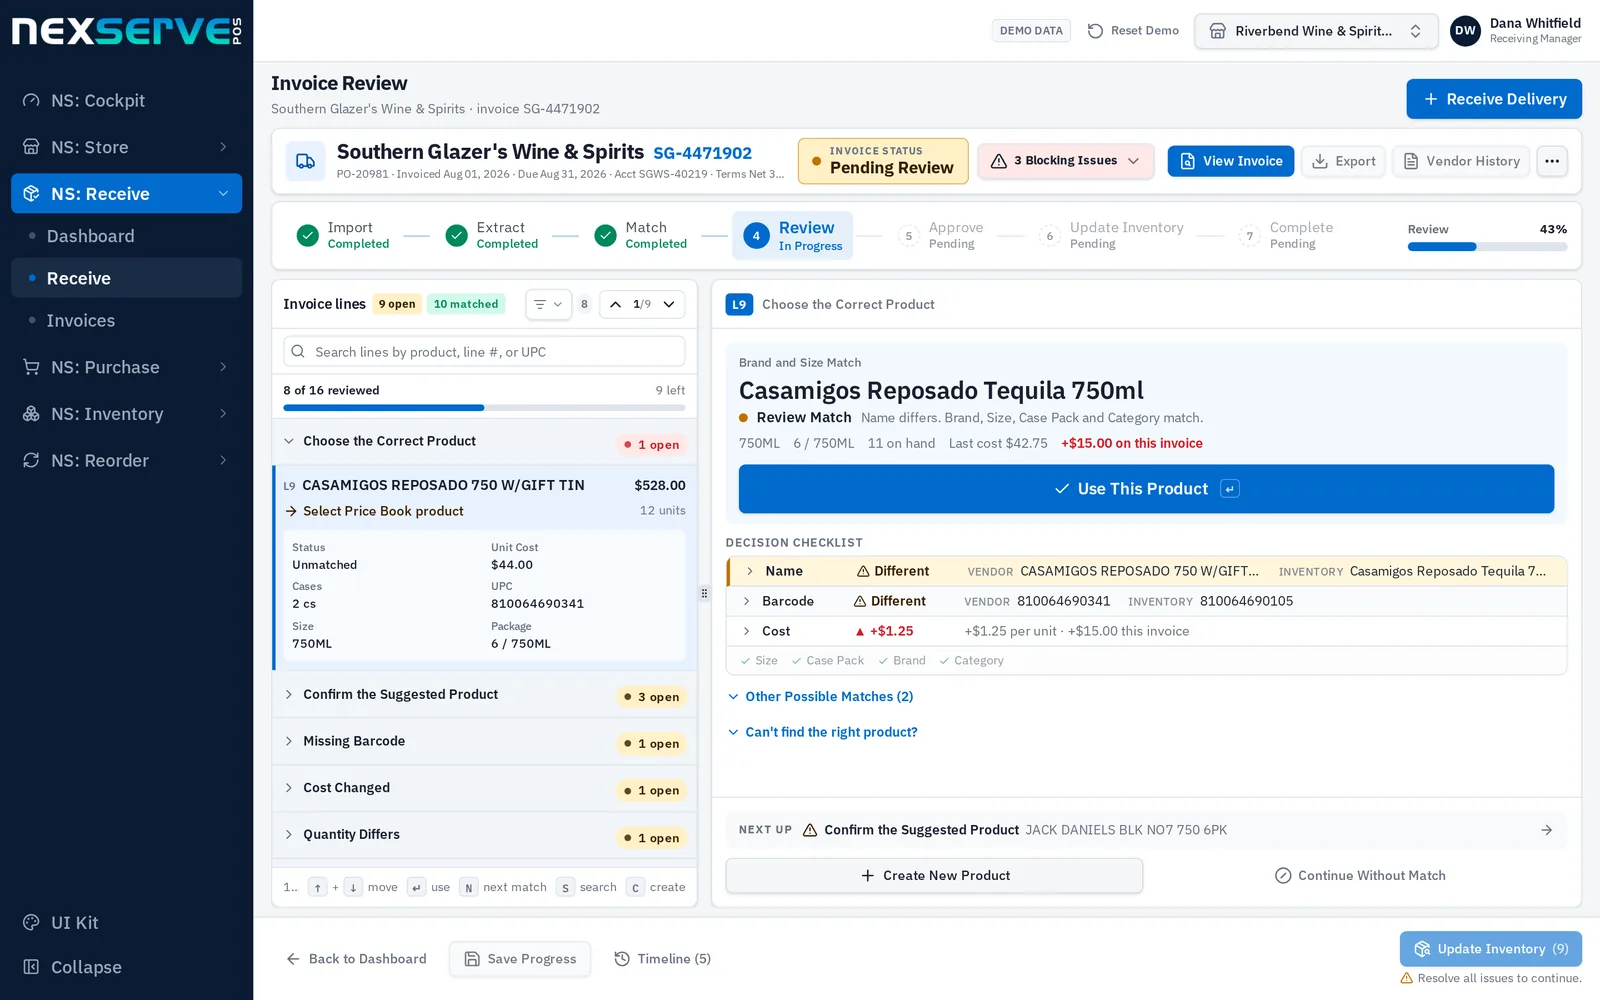Go to Next Up arrow icon
Image resolution: width=1600 pixels, height=1000 pixels.
click(1546, 830)
